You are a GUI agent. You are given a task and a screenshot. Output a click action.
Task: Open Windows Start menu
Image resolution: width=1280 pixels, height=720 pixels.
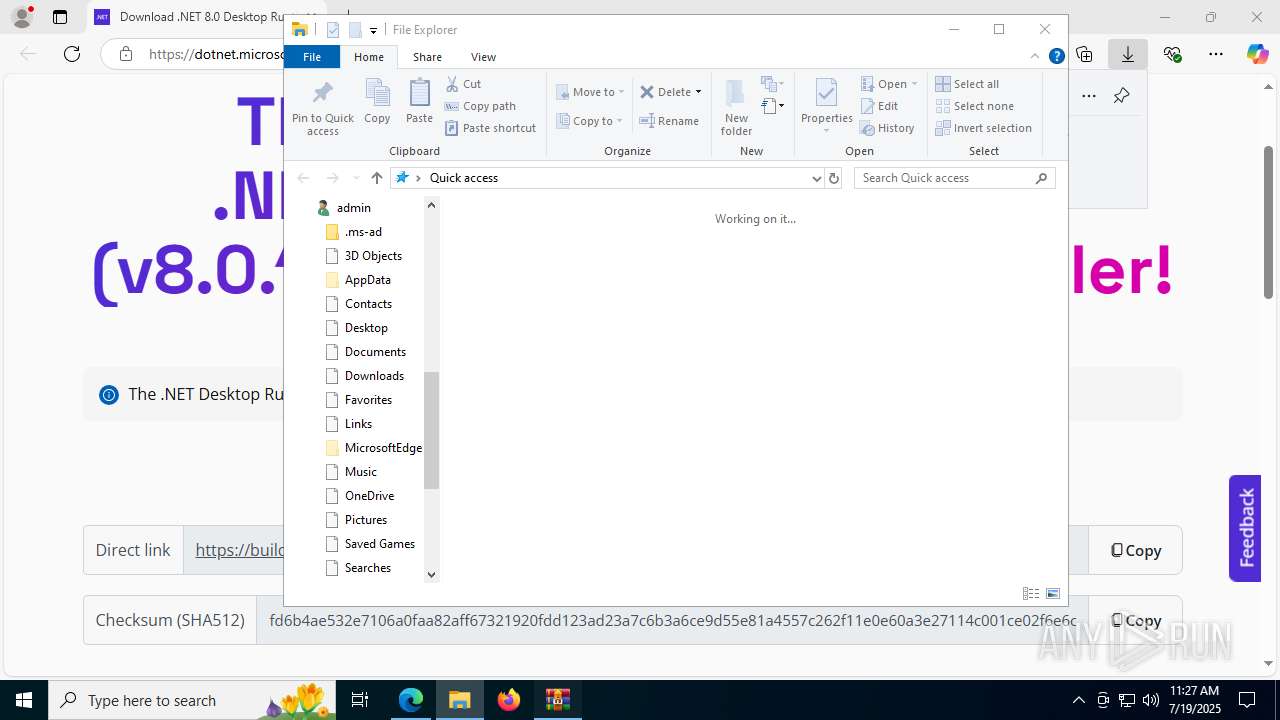[23, 700]
